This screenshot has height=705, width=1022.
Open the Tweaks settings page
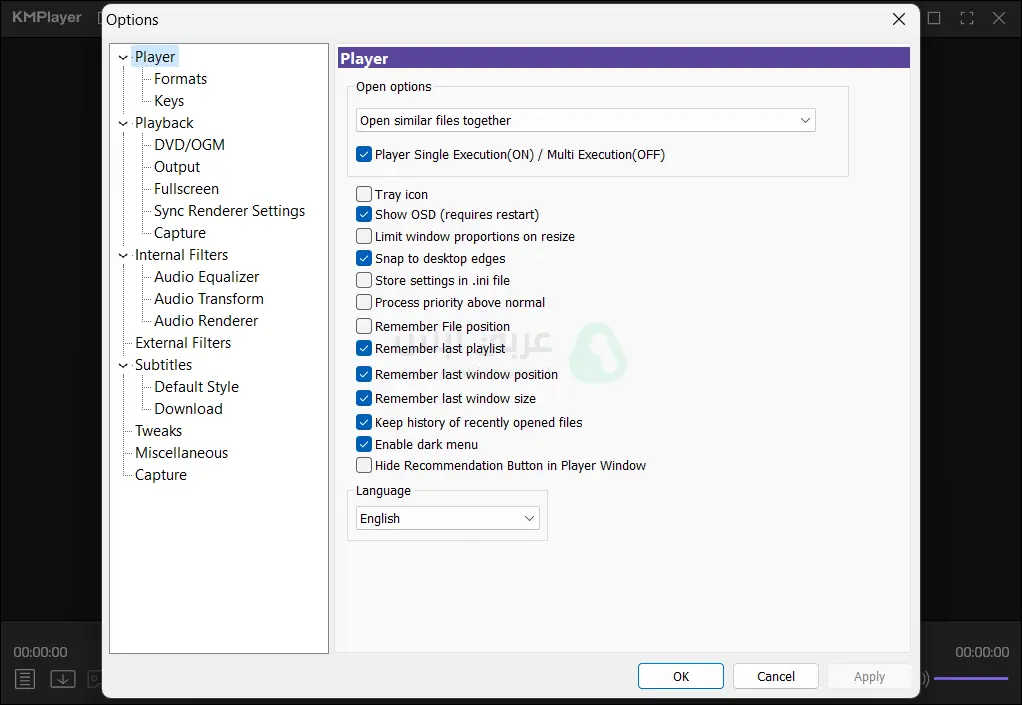pos(158,431)
